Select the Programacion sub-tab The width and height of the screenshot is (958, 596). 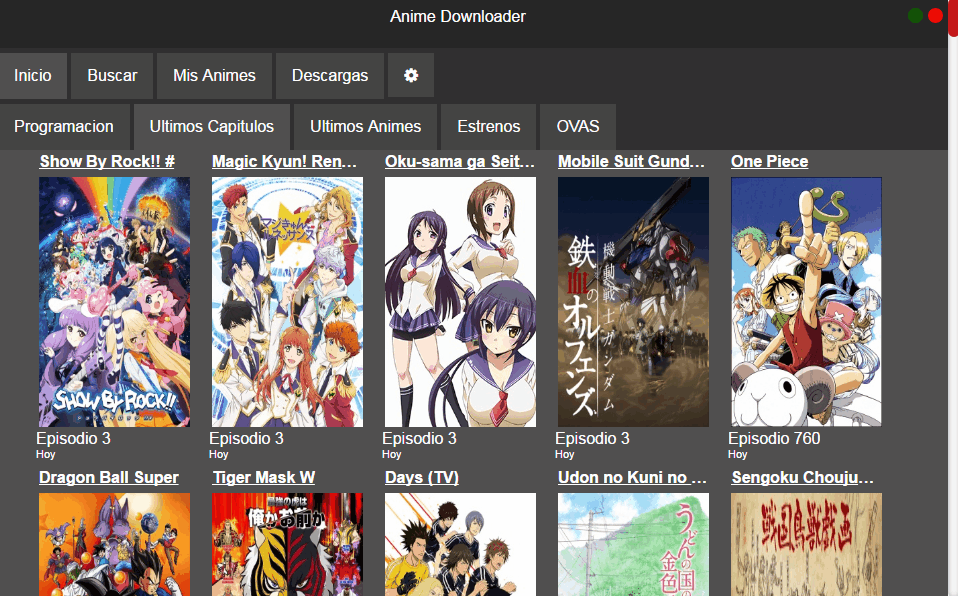pos(64,127)
